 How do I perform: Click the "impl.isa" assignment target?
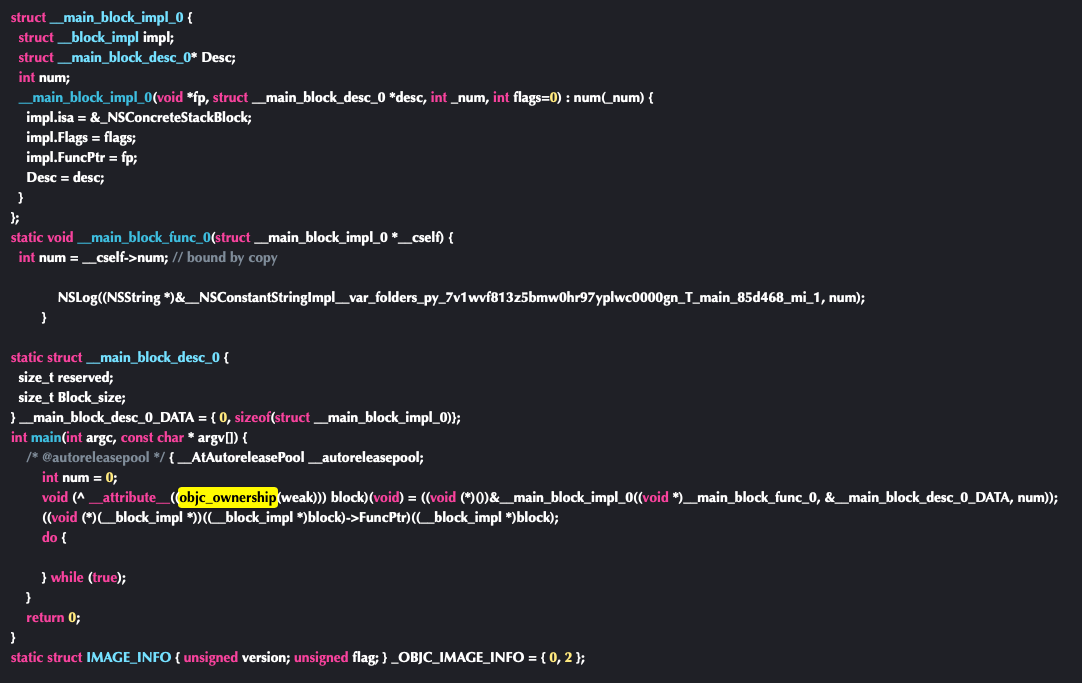[x=50, y=117]
